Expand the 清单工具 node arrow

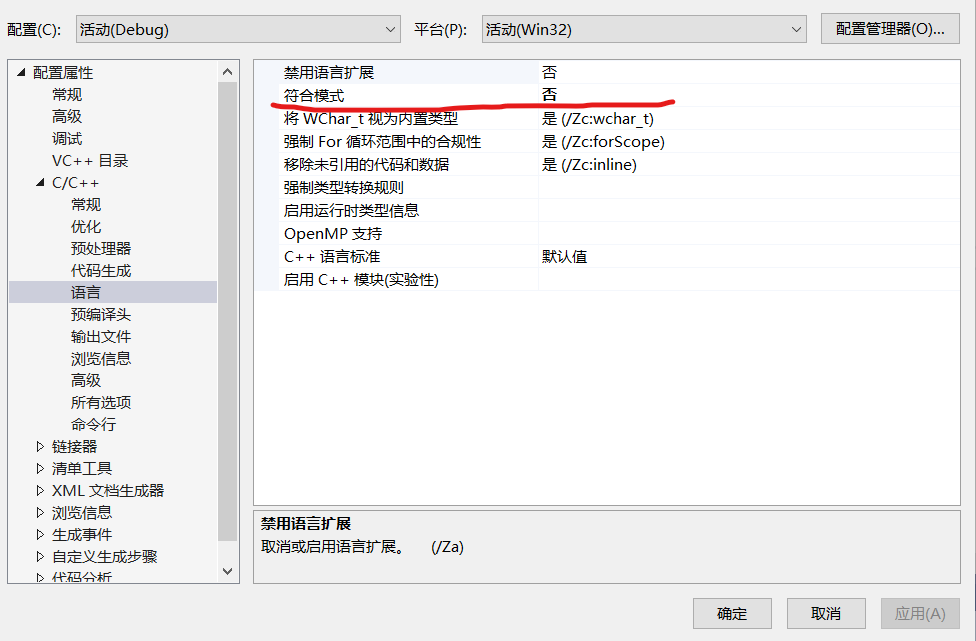pos(40,468)
